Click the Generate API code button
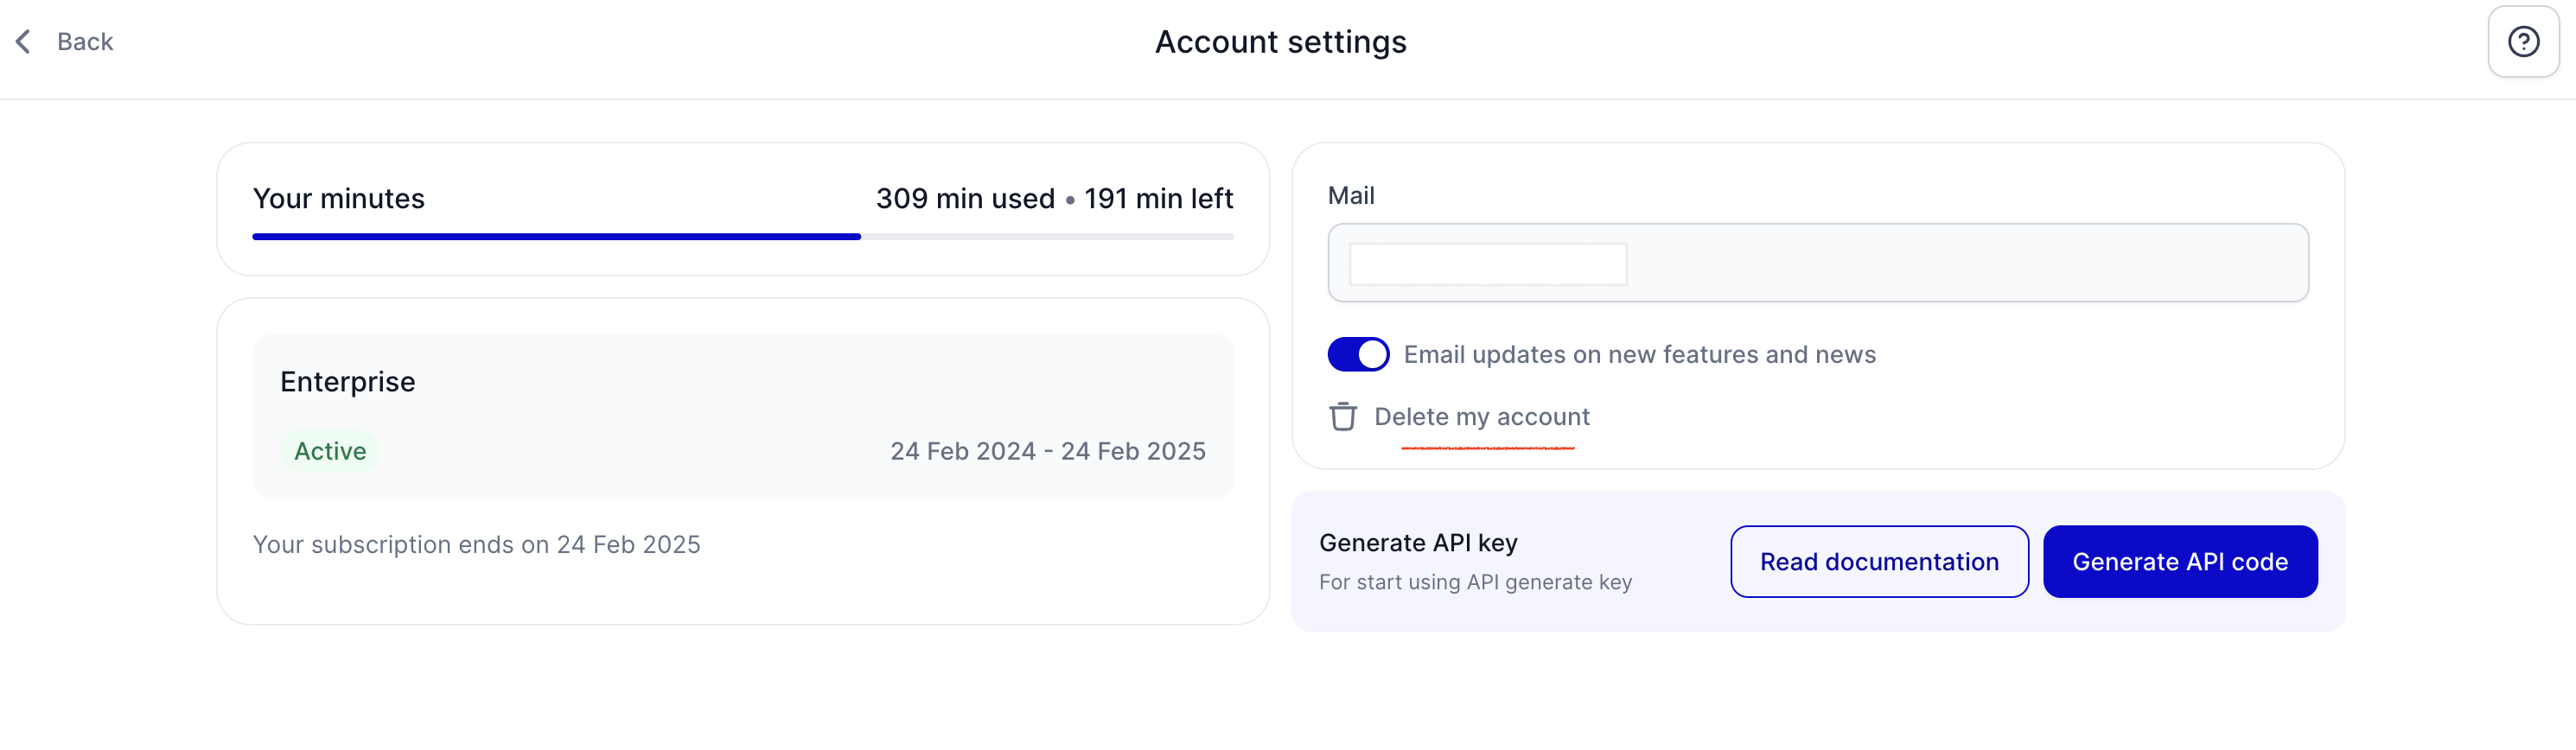This screenshot has height=750, width=2576. coord(2180,562)
